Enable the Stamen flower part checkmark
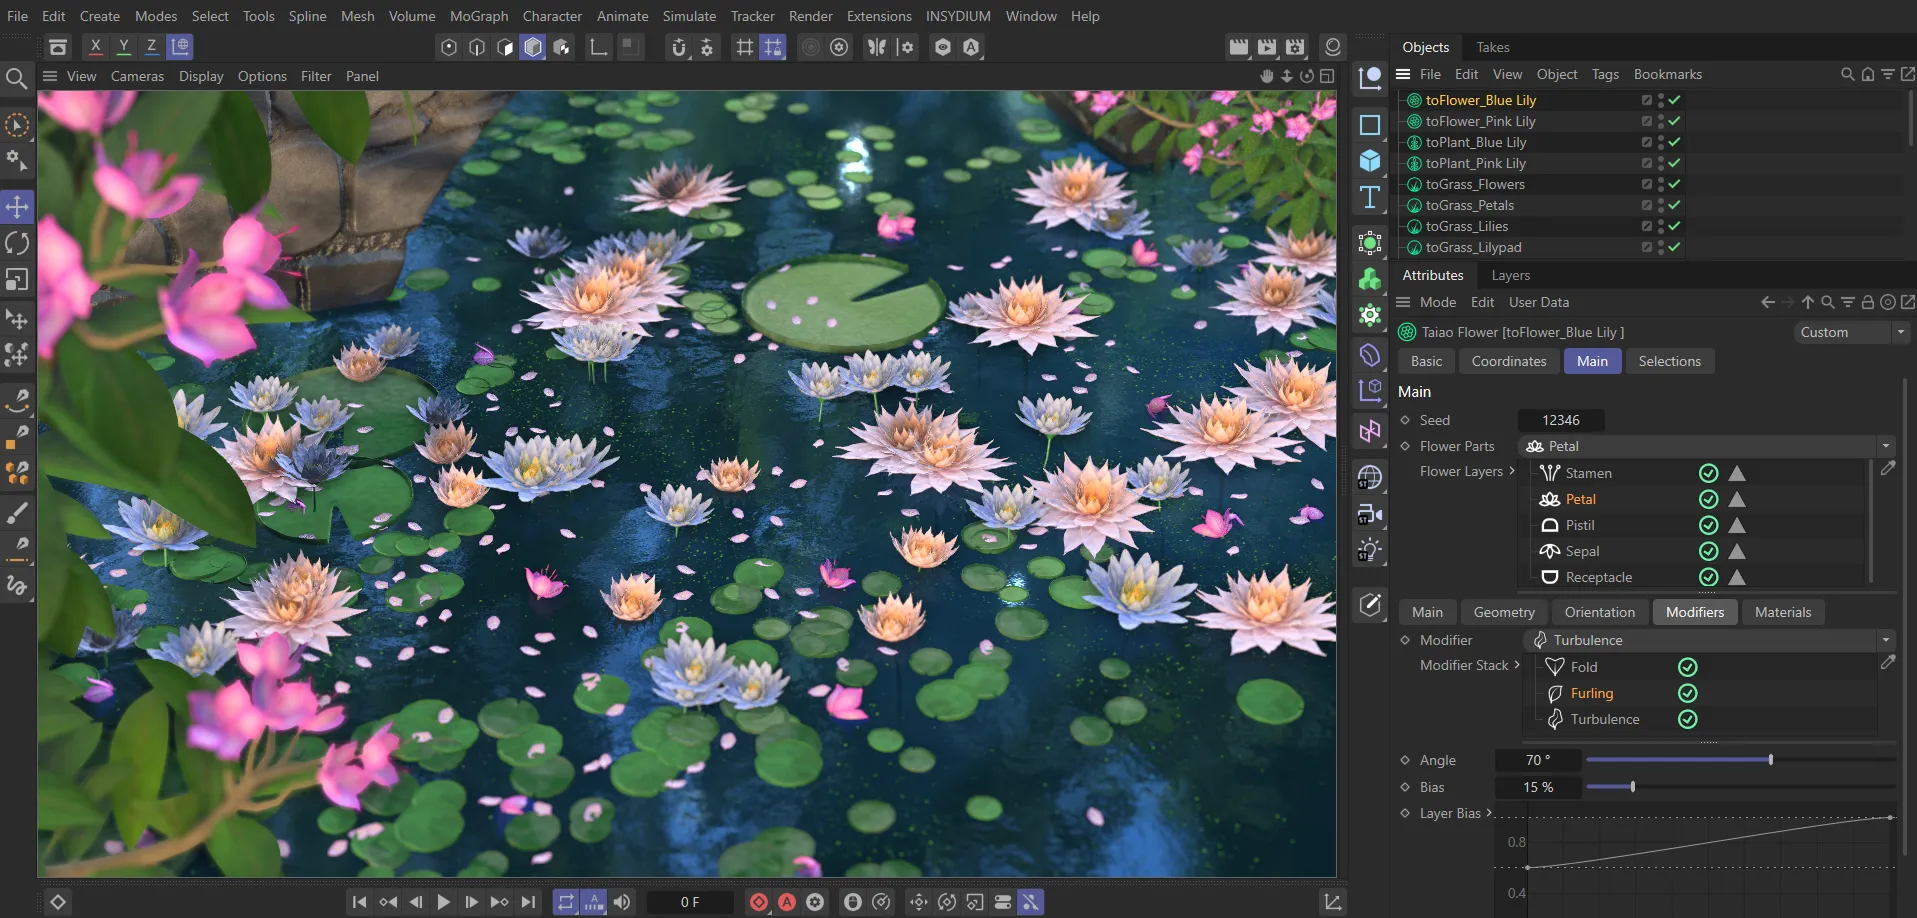 point(1709,472)
